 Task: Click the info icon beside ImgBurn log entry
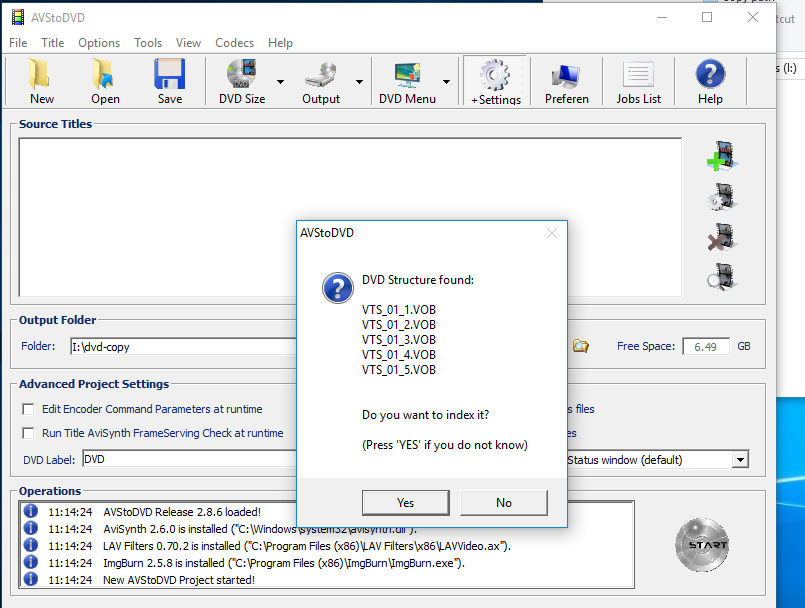pyautogui.click(x=31, y=562)
